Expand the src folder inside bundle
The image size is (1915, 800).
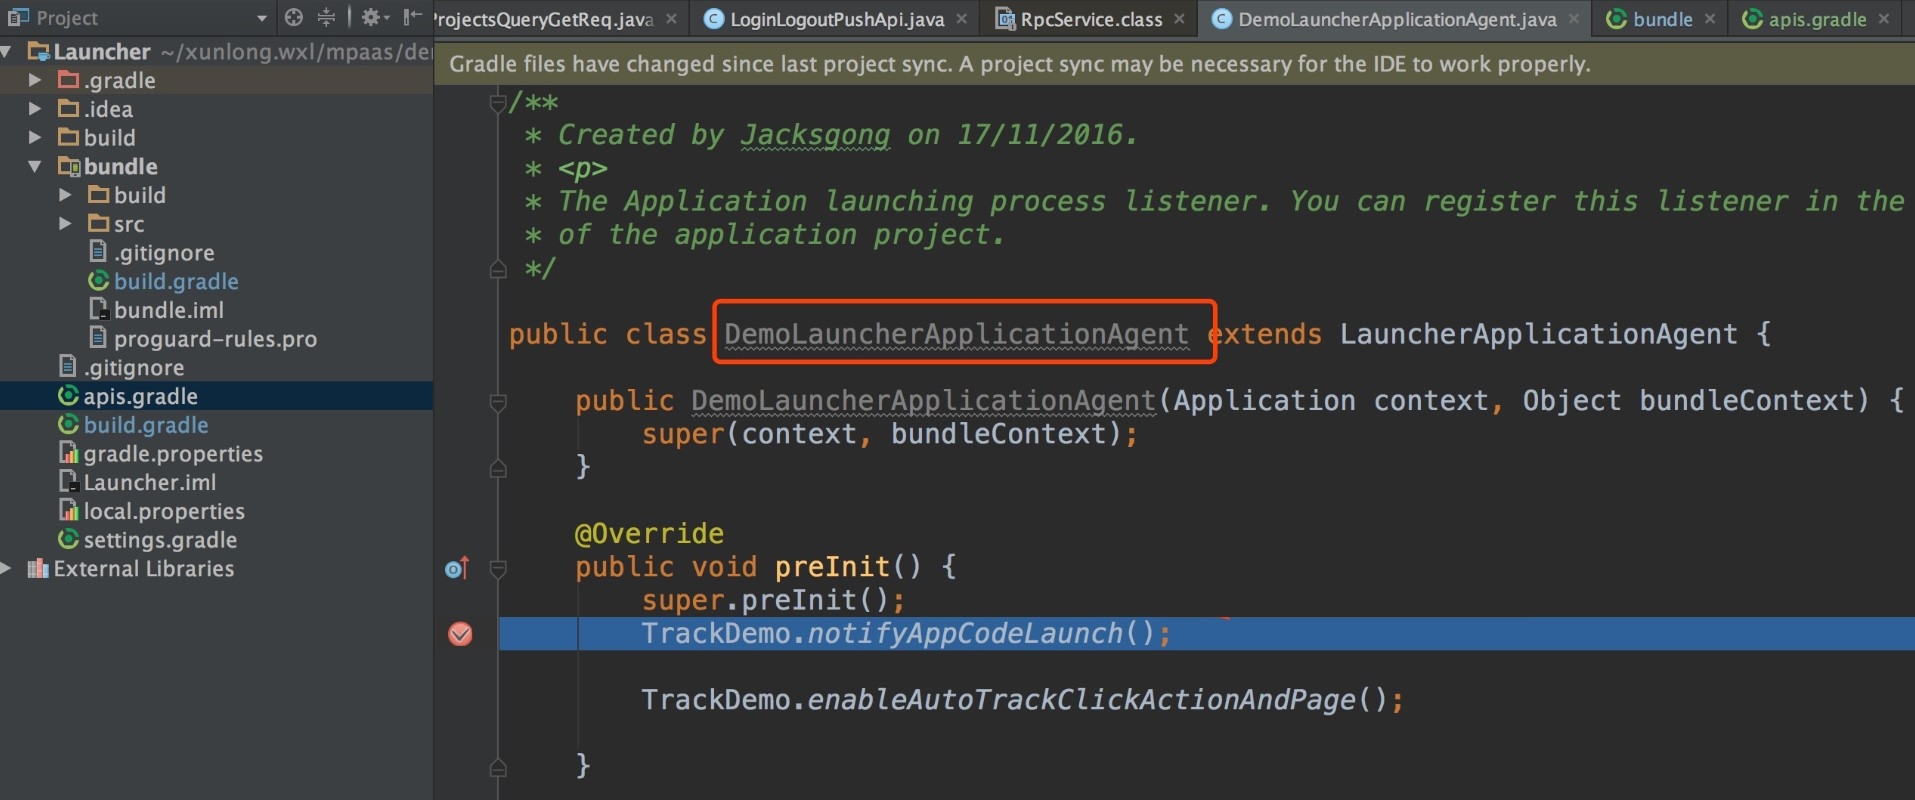(x=65, y=224)
